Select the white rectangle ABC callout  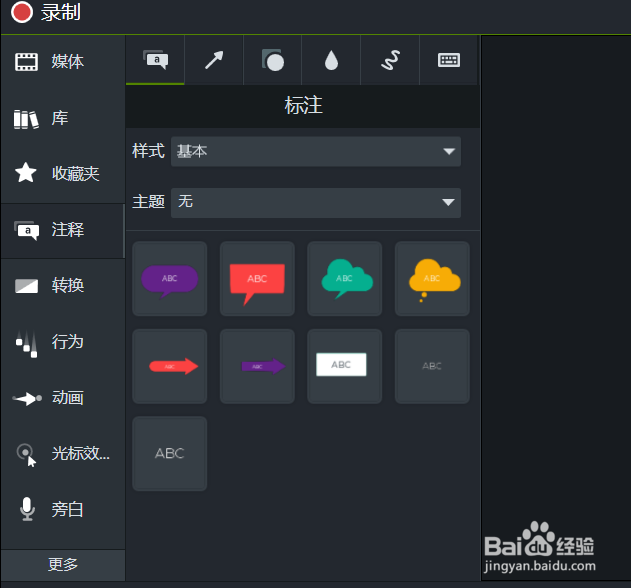(345, 366)
